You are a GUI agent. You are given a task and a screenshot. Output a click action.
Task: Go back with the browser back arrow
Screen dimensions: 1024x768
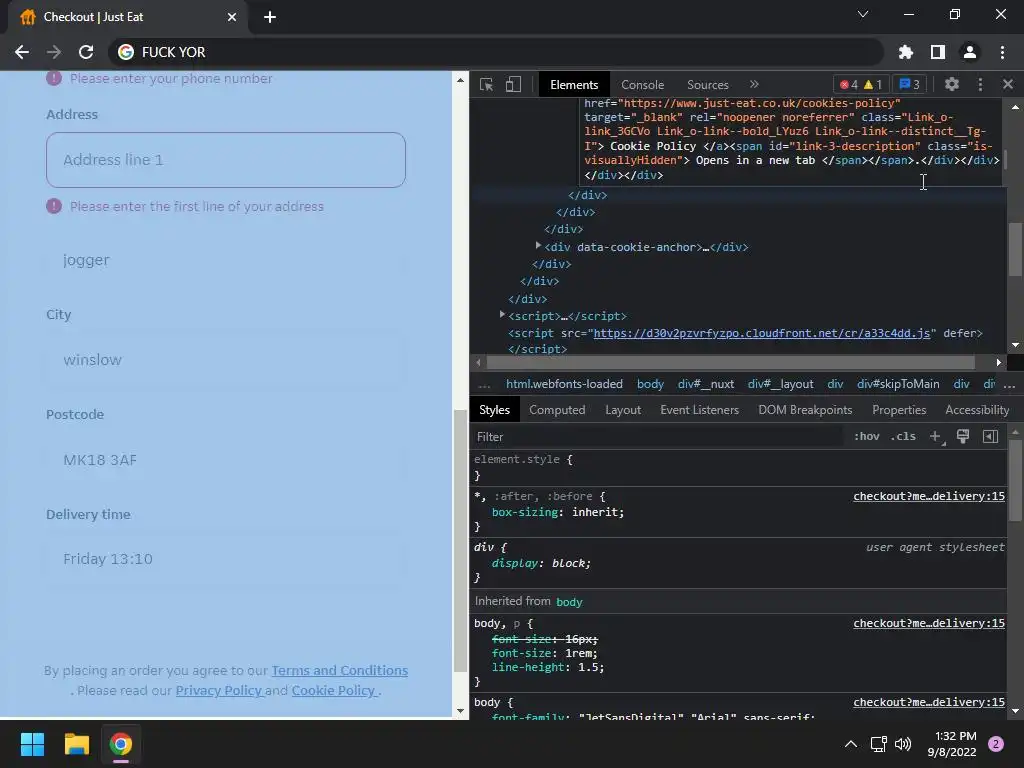22,52
